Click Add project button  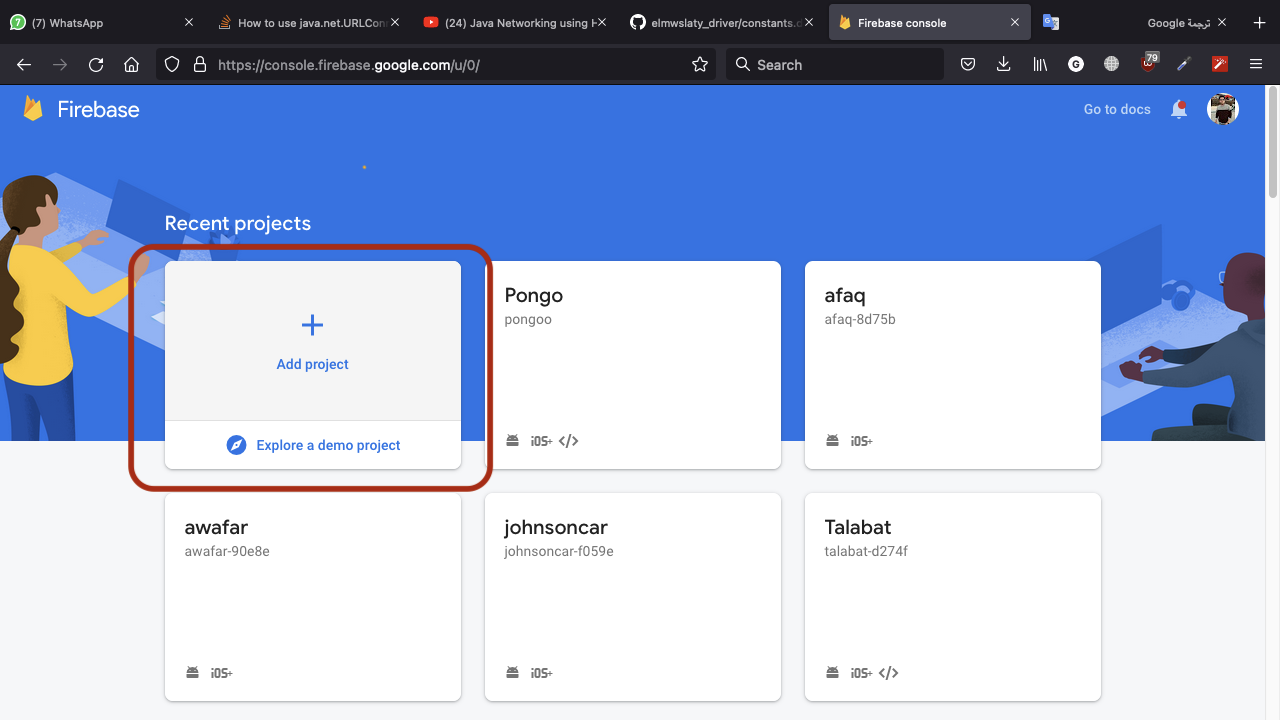coord(313,341)
